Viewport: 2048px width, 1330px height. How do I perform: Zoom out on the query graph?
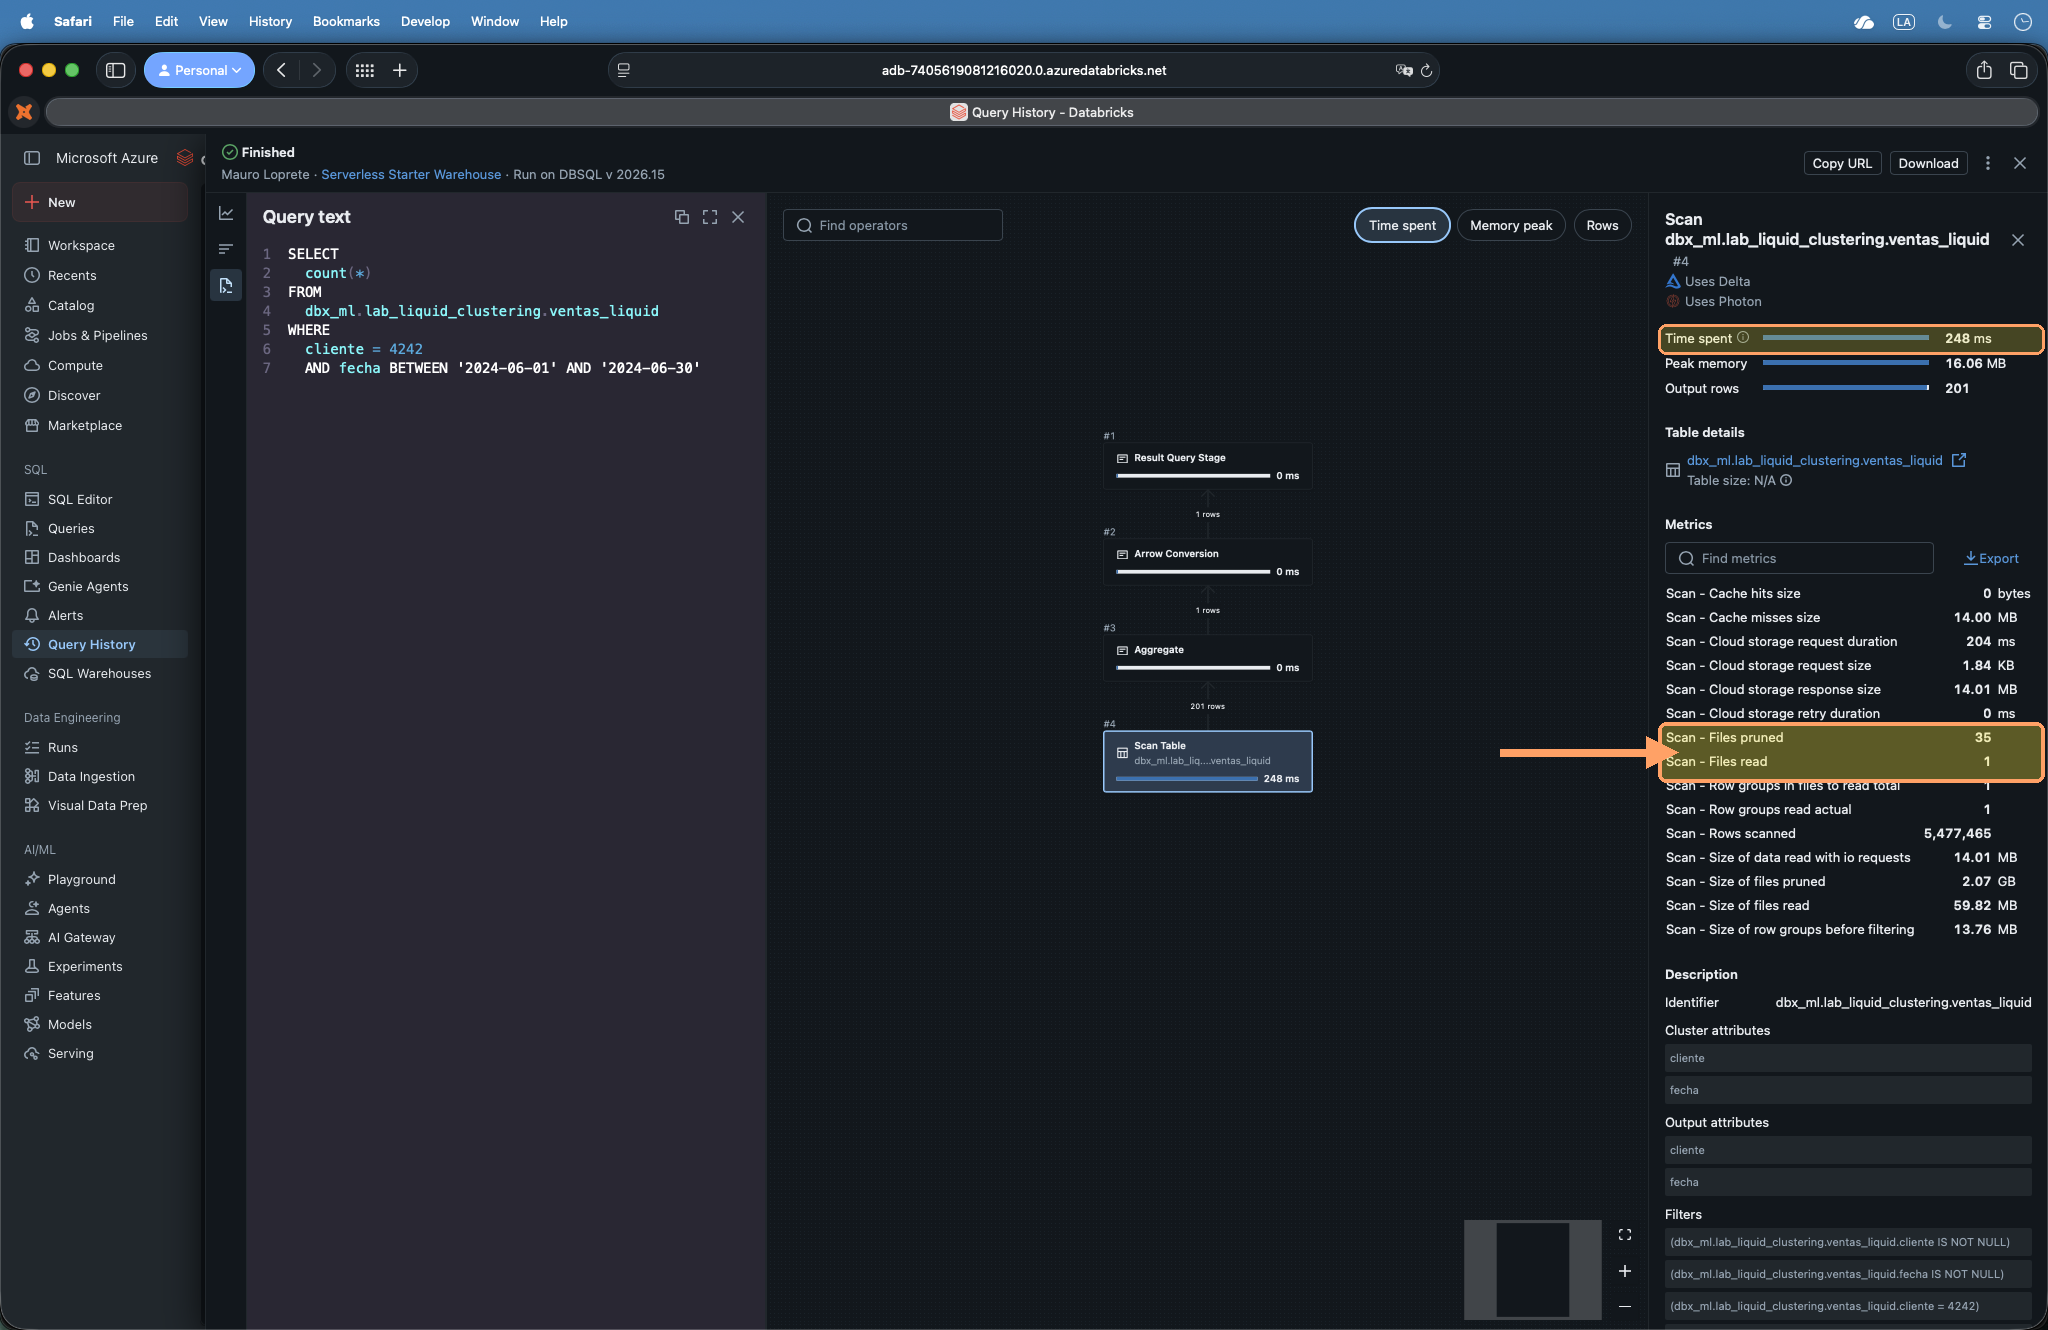[x=1625, y=1306]
